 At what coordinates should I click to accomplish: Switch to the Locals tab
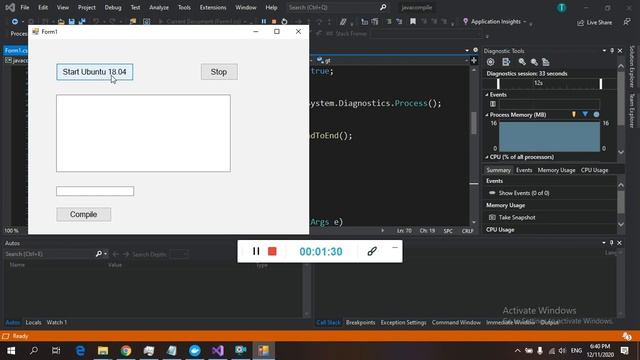(33, 322)
